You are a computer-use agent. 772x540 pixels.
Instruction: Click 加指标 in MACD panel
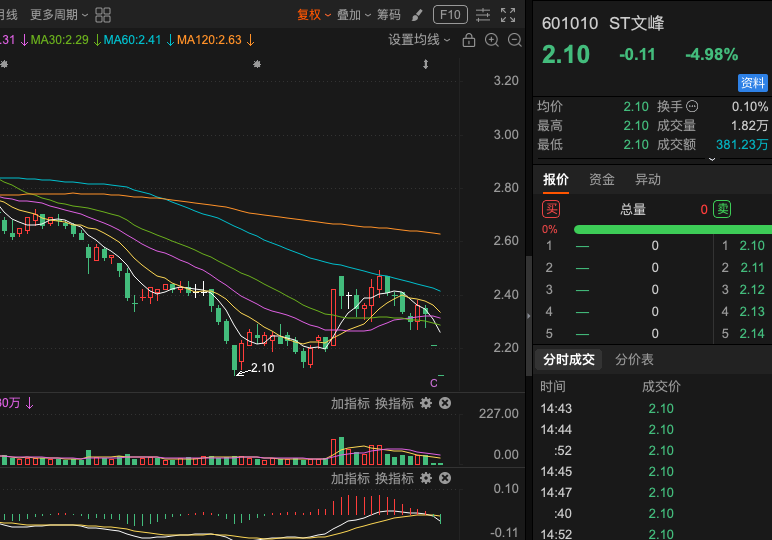[350, 478]
